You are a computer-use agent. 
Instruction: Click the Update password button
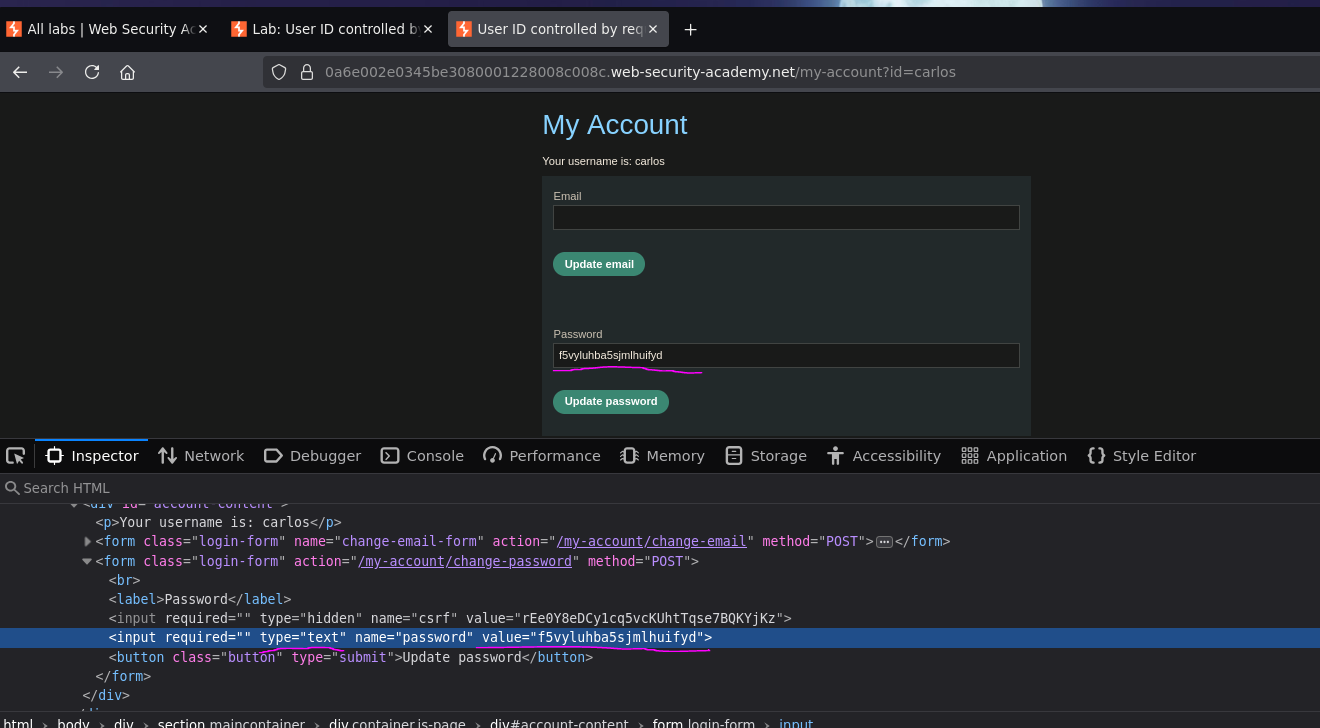point(611,402)
